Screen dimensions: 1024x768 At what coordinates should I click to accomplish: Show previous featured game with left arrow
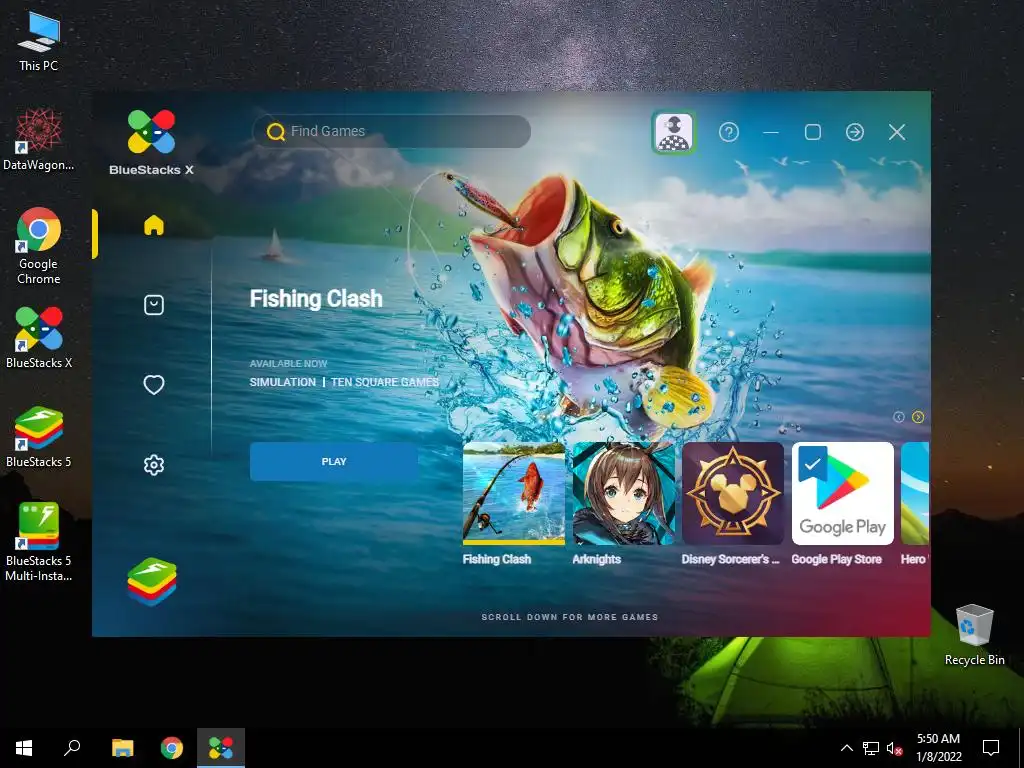tap(899, 417)
